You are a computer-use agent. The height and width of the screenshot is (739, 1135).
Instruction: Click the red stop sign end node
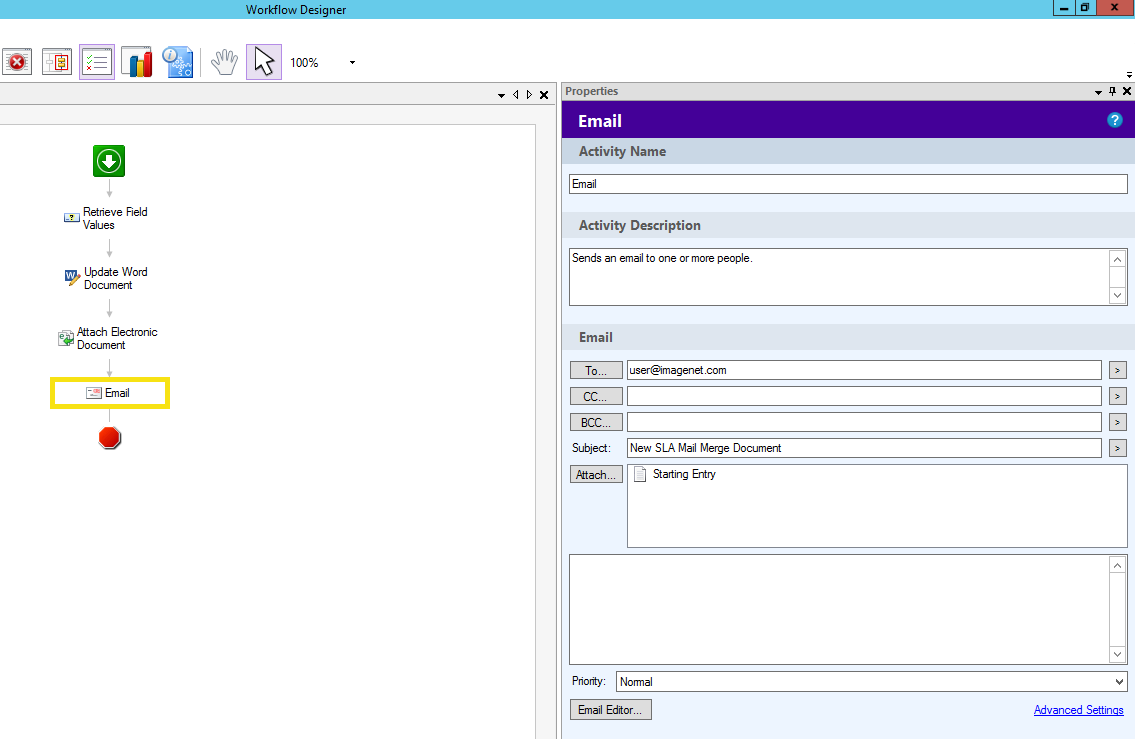pos(110,438)
